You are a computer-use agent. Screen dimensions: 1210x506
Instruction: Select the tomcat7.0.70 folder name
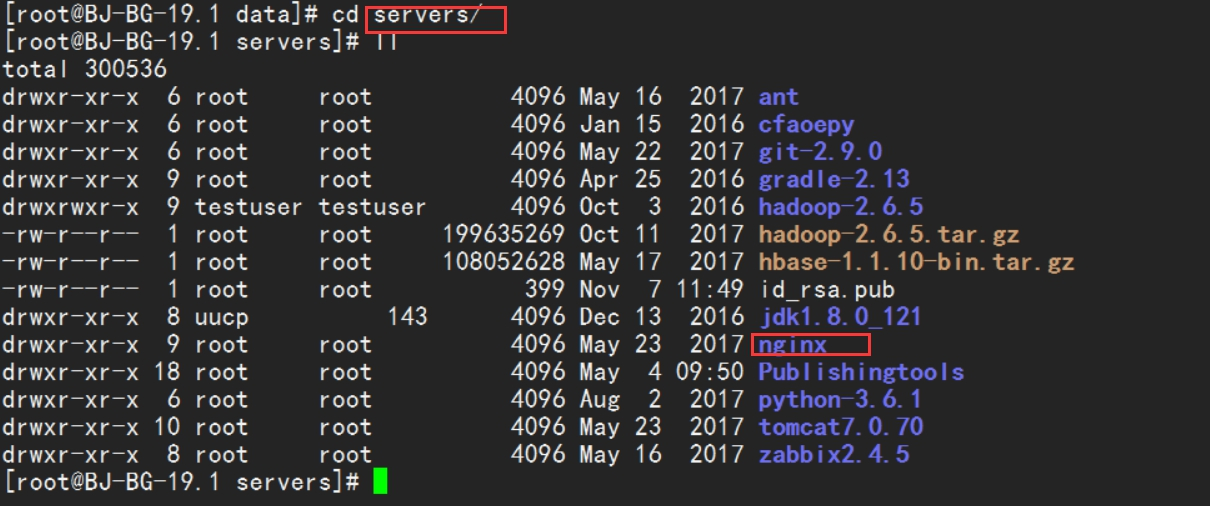tap(840, 427)
